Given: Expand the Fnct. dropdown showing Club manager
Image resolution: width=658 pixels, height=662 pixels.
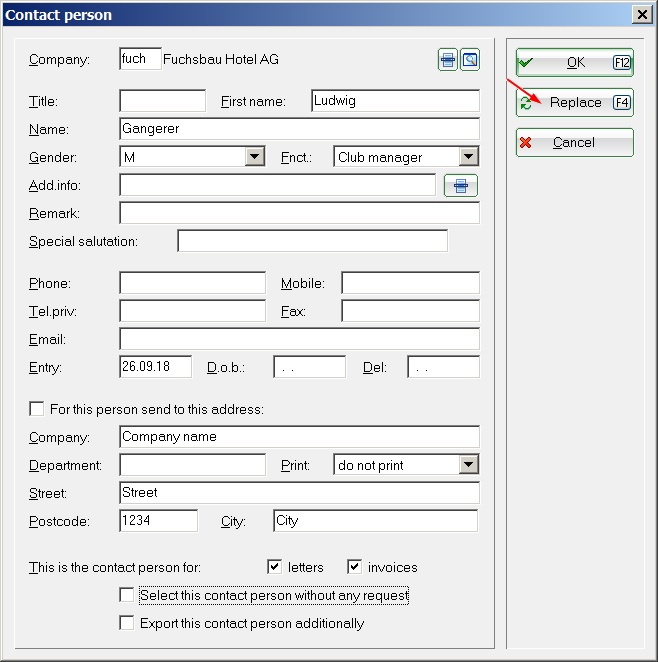Looking at the screenshot, I should [x=468, y=157].
